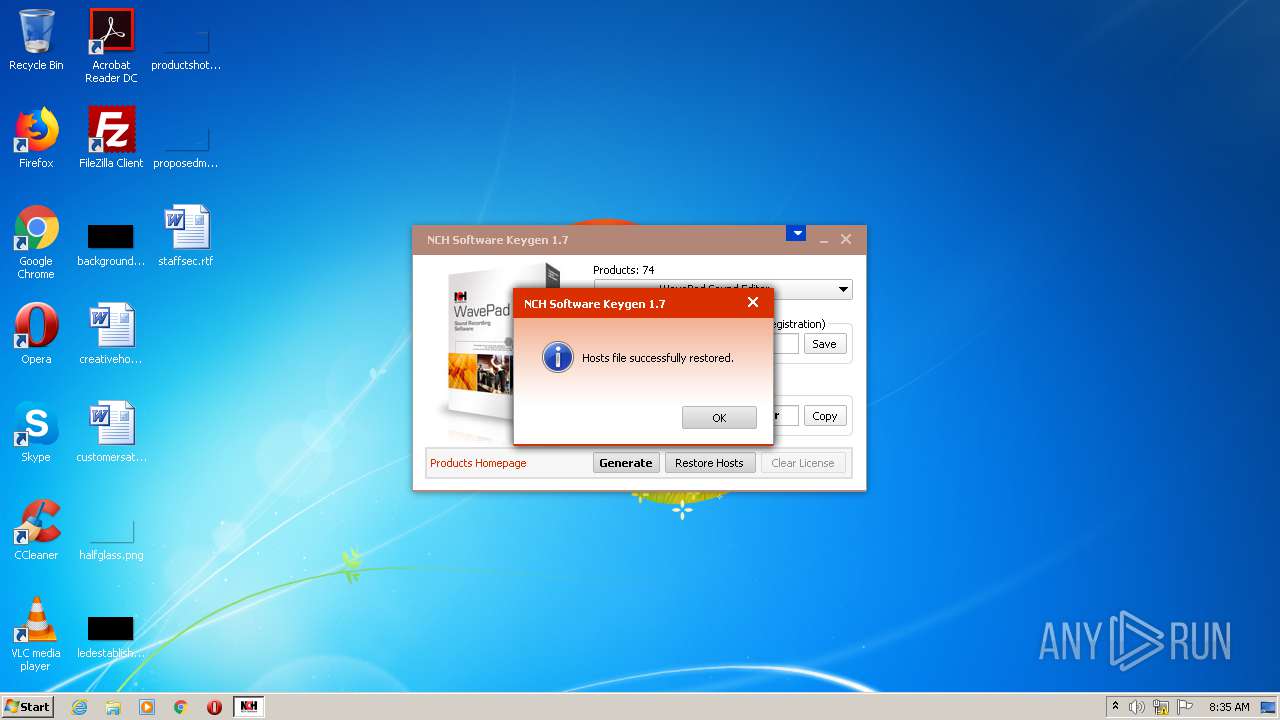Select background image file on desktop
The image size is (1280, 720).
point(111,244)
